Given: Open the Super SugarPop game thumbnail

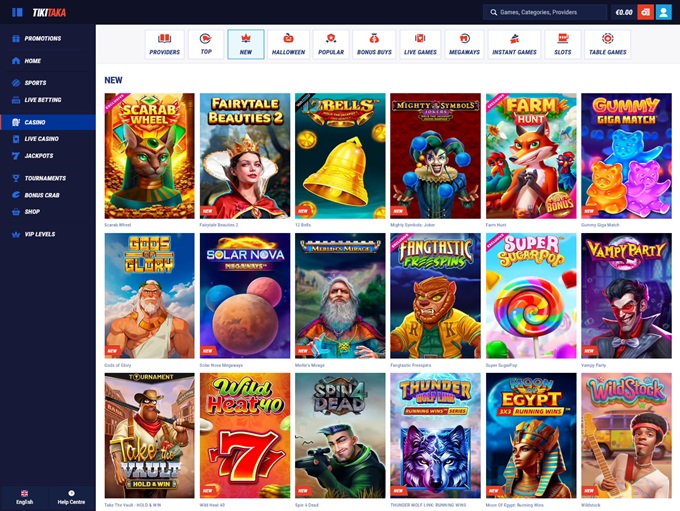Looking at the screenshot, I should click(531, 296).
